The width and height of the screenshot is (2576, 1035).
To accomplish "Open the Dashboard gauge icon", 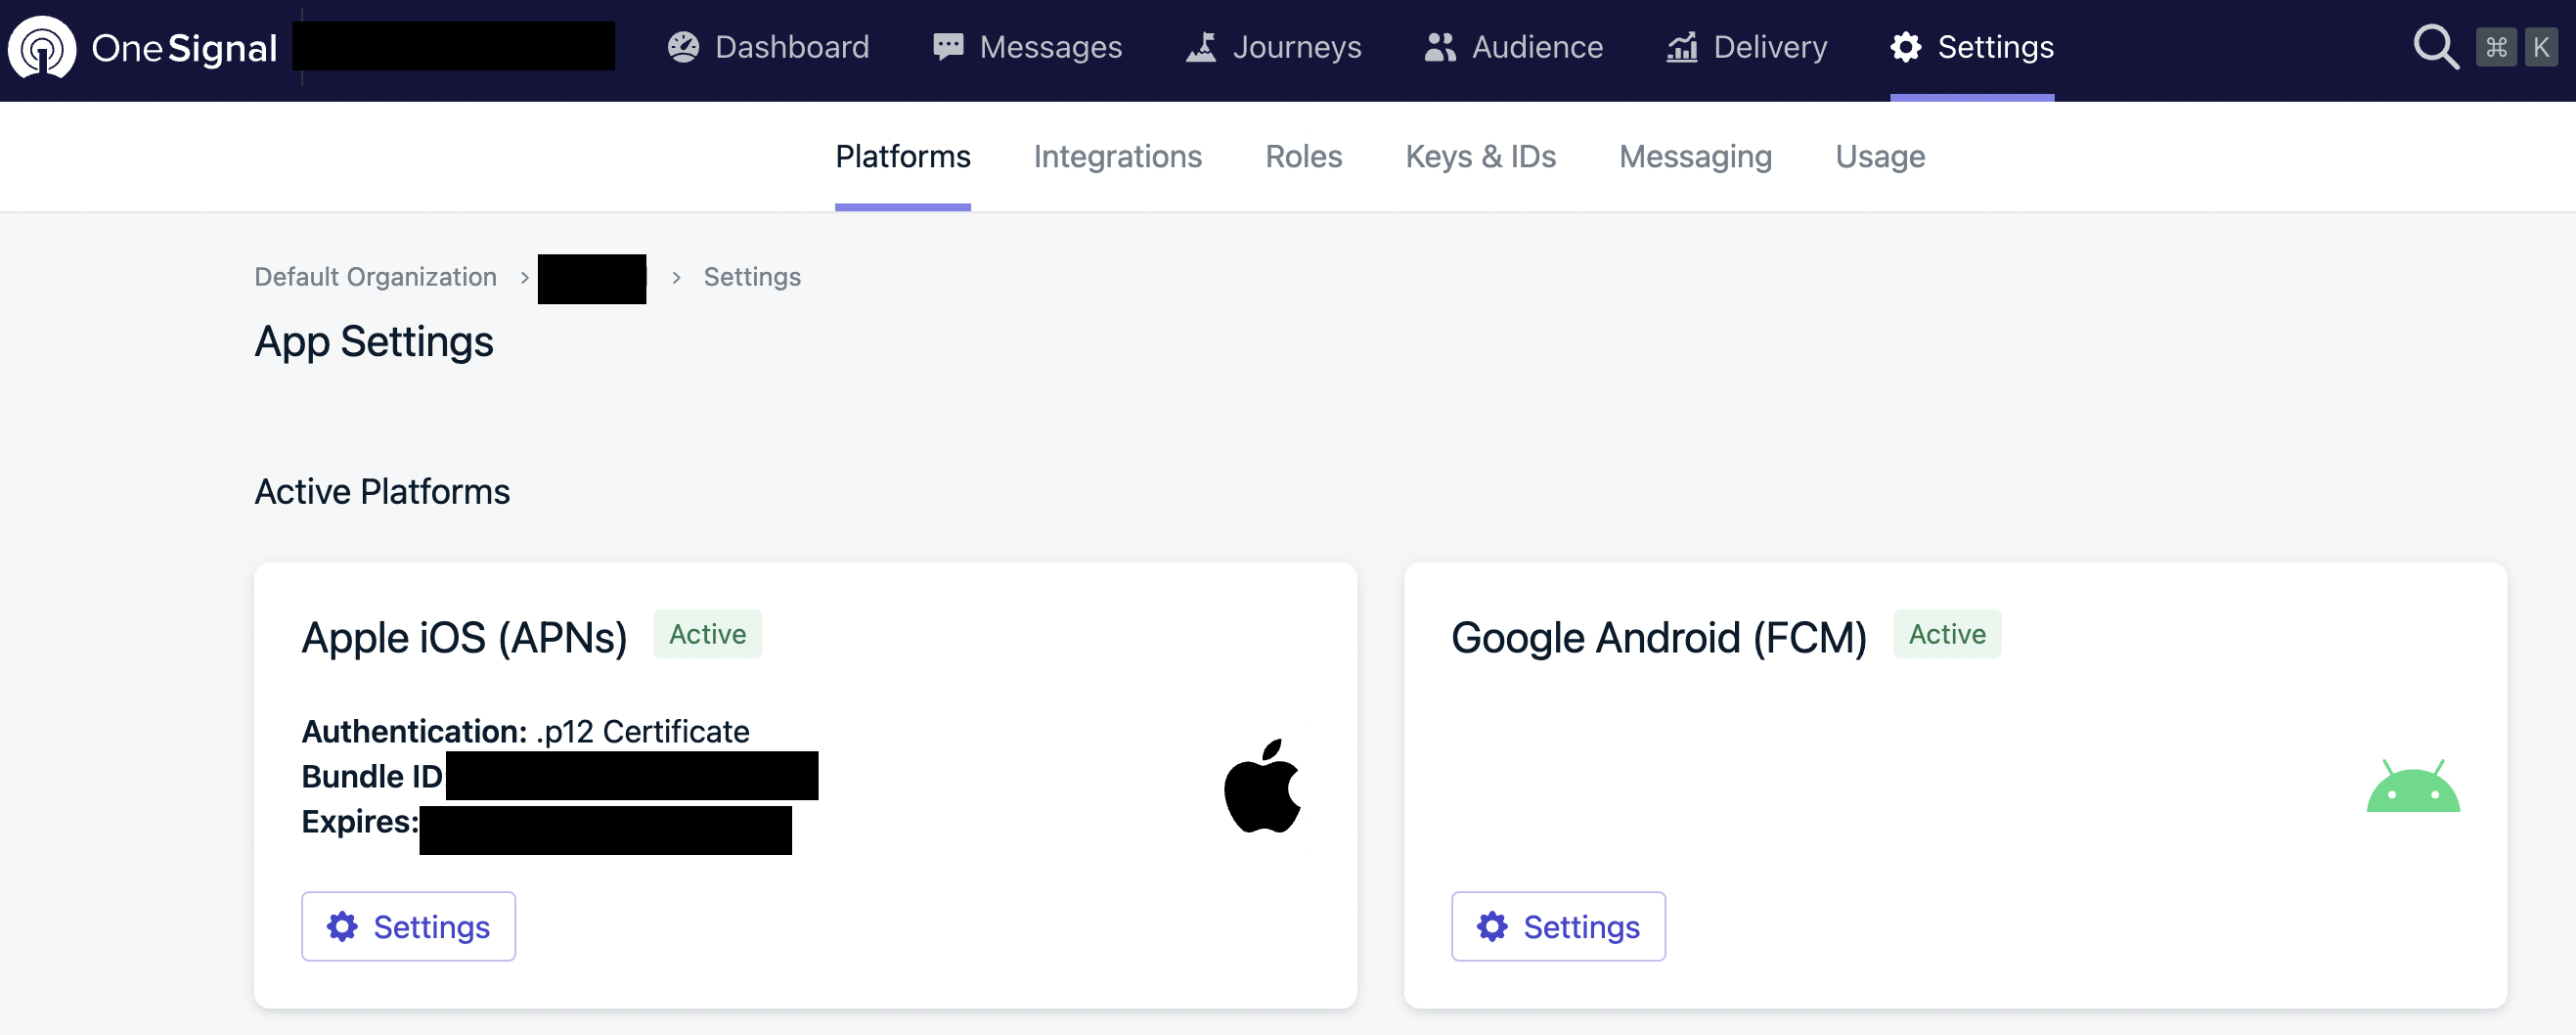I will [x=683, y=47].
